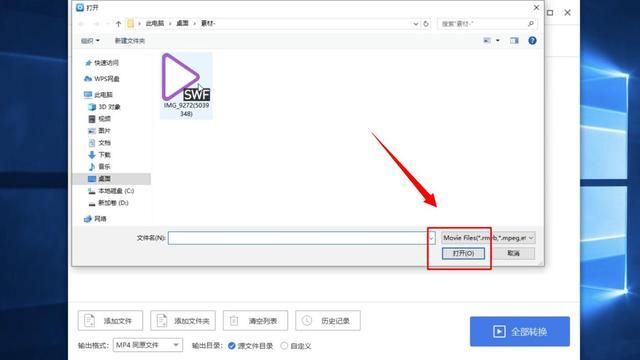Refresh the current folder view
Image resolution: width=640 pixels, height=360 pixels.
tap(426, 24)
